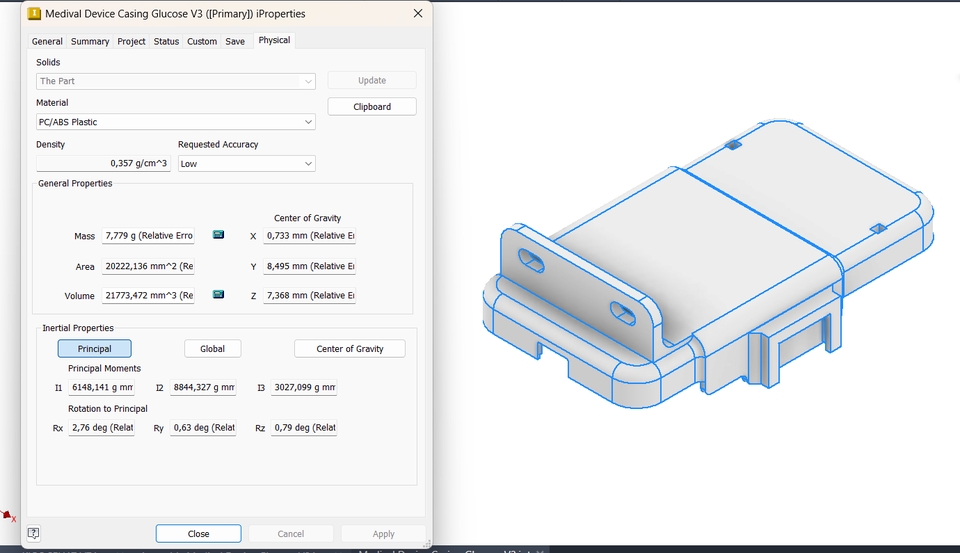Go to the Custom tab
960x553 pixels.
tap(202, 41)
